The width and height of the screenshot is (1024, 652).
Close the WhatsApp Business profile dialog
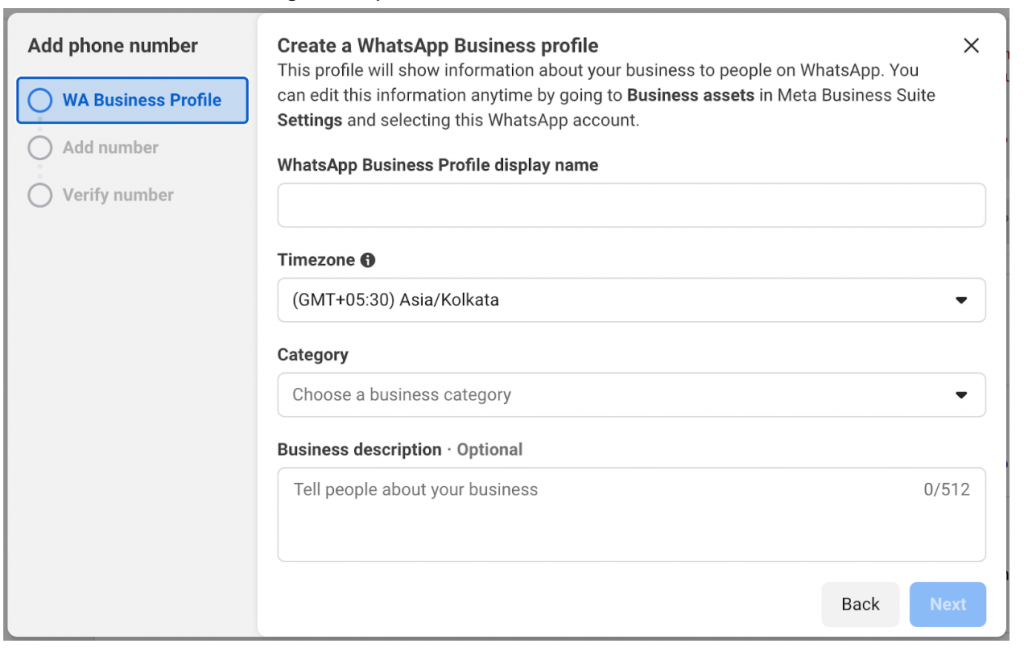click(x=971, y=46)
